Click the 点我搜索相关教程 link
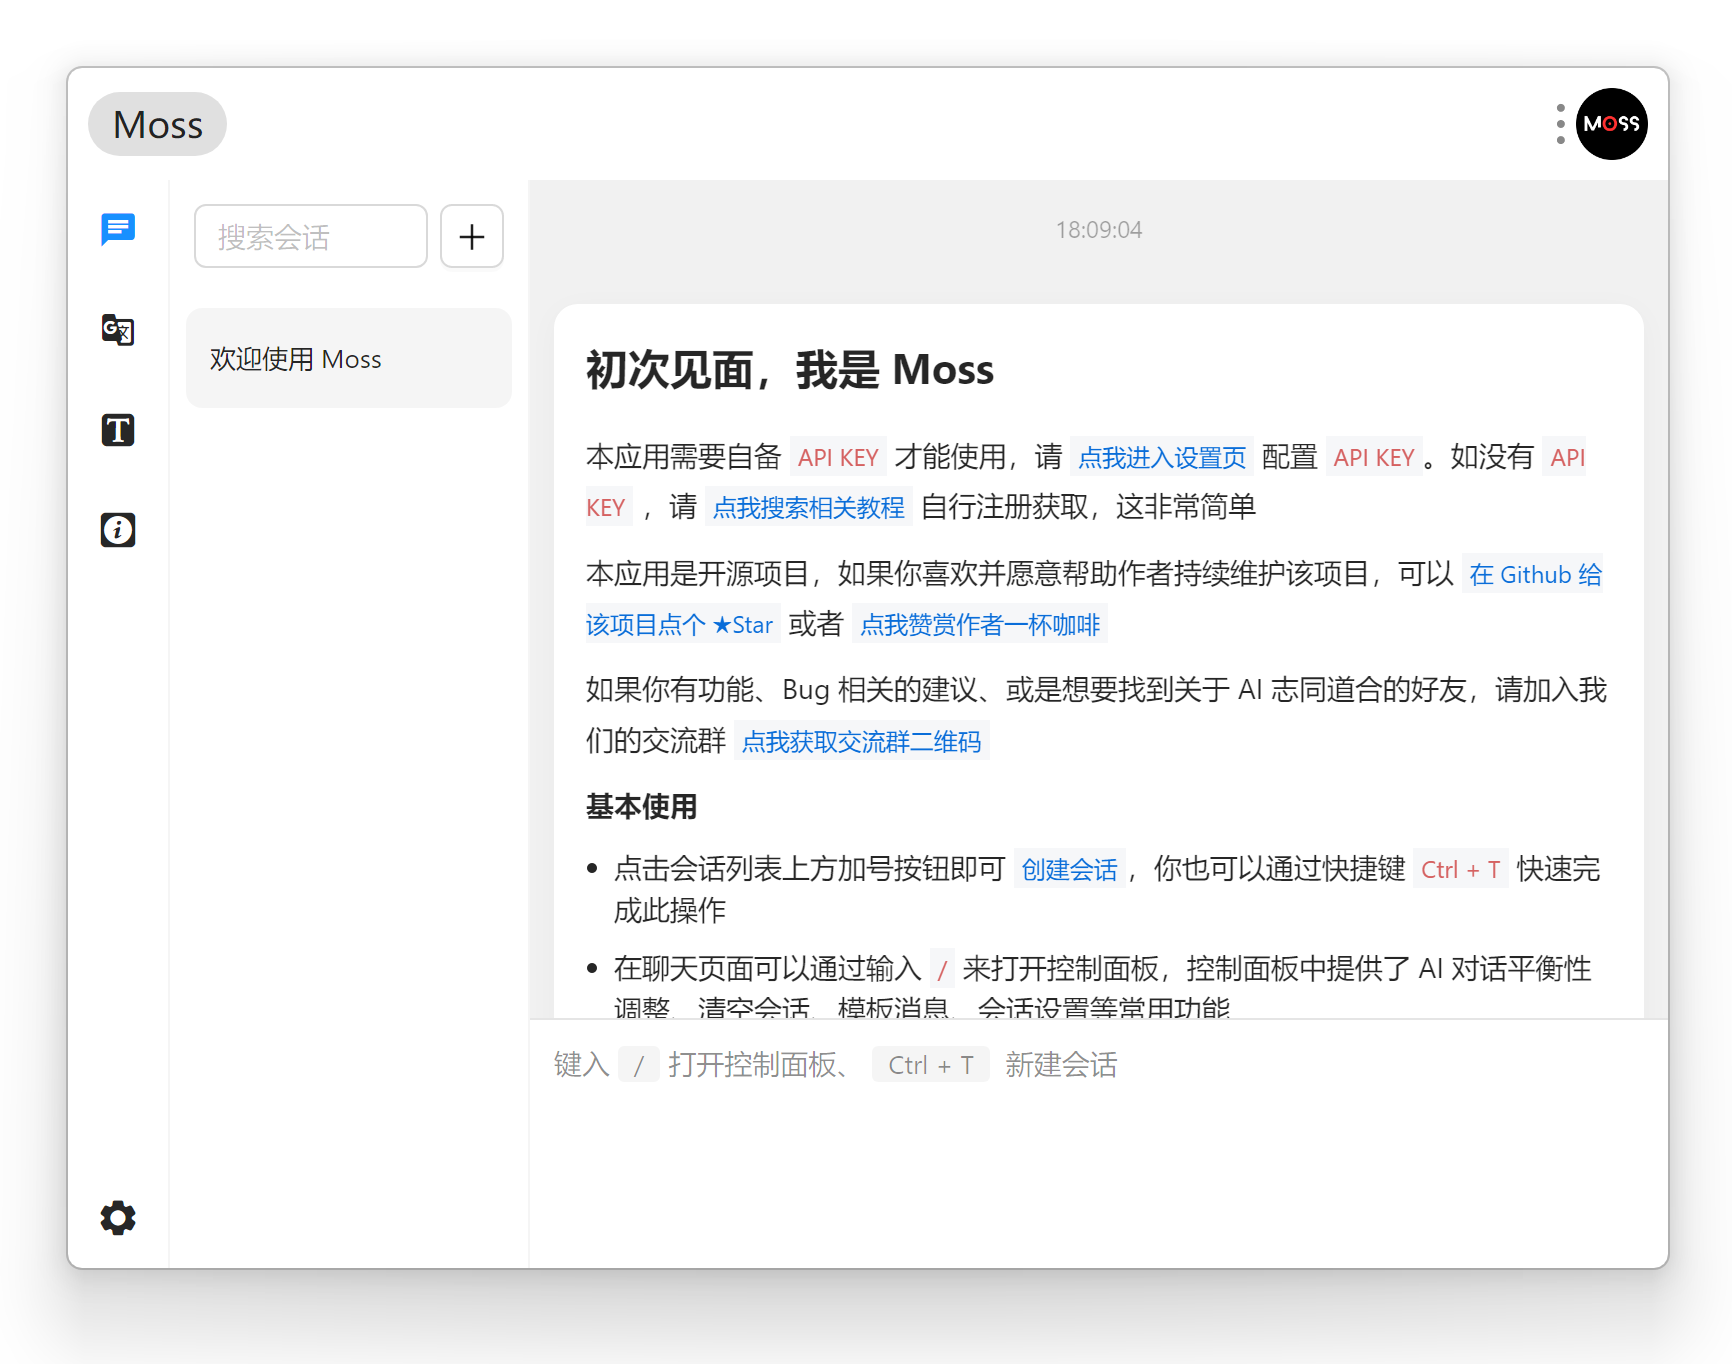The image size is (1732, 1364). pos(809,507)
